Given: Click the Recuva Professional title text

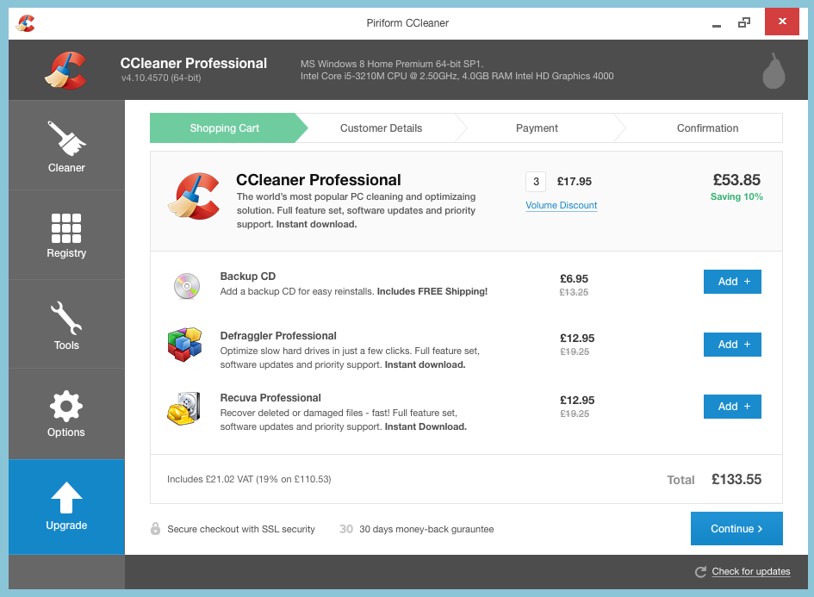Looking at the screenshot, I should (x=270, y=398).
